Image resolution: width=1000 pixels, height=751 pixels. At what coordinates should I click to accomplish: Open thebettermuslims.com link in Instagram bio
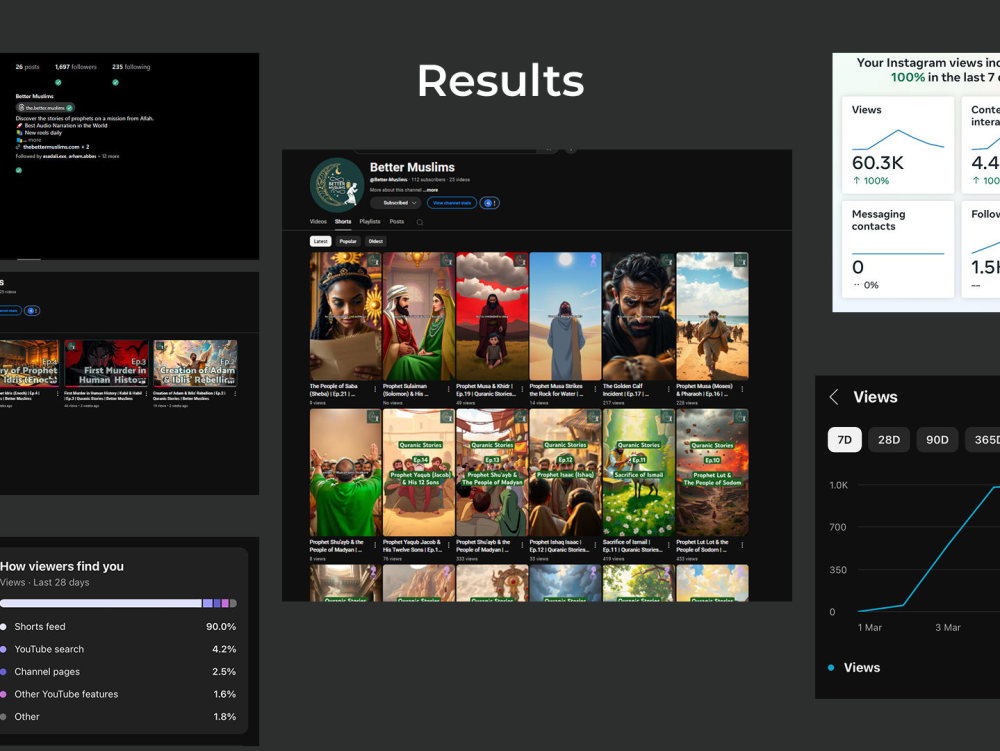pyautogui.click(x=52, y=147)
